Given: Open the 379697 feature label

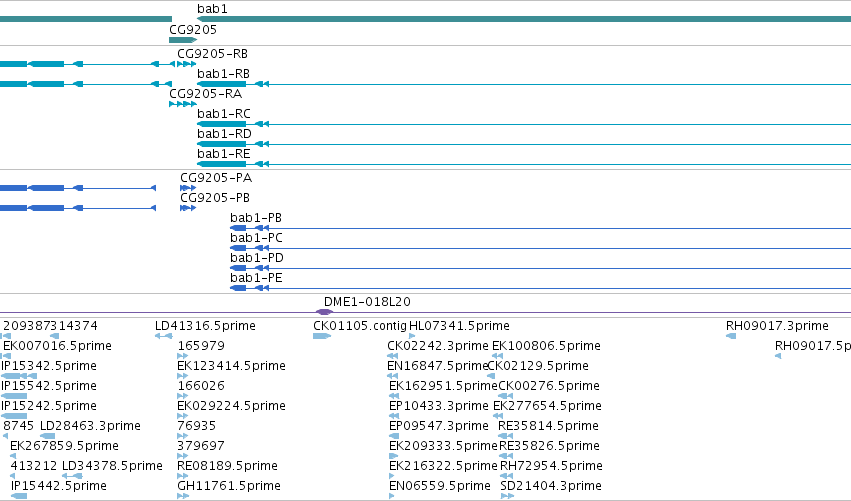Looking at the screenshot, I should pos(201,447).
